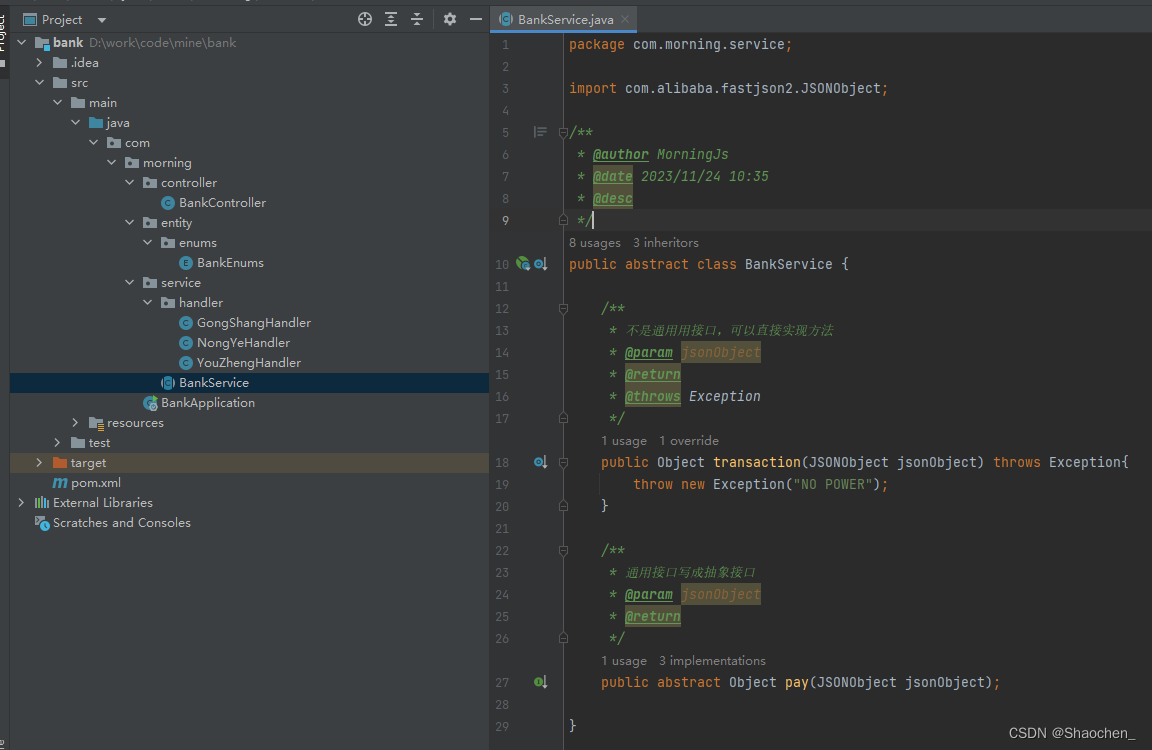Hide the Project panel with minus icon
This screenshot has width=1152, height=750.
click(x=476, y=19)
